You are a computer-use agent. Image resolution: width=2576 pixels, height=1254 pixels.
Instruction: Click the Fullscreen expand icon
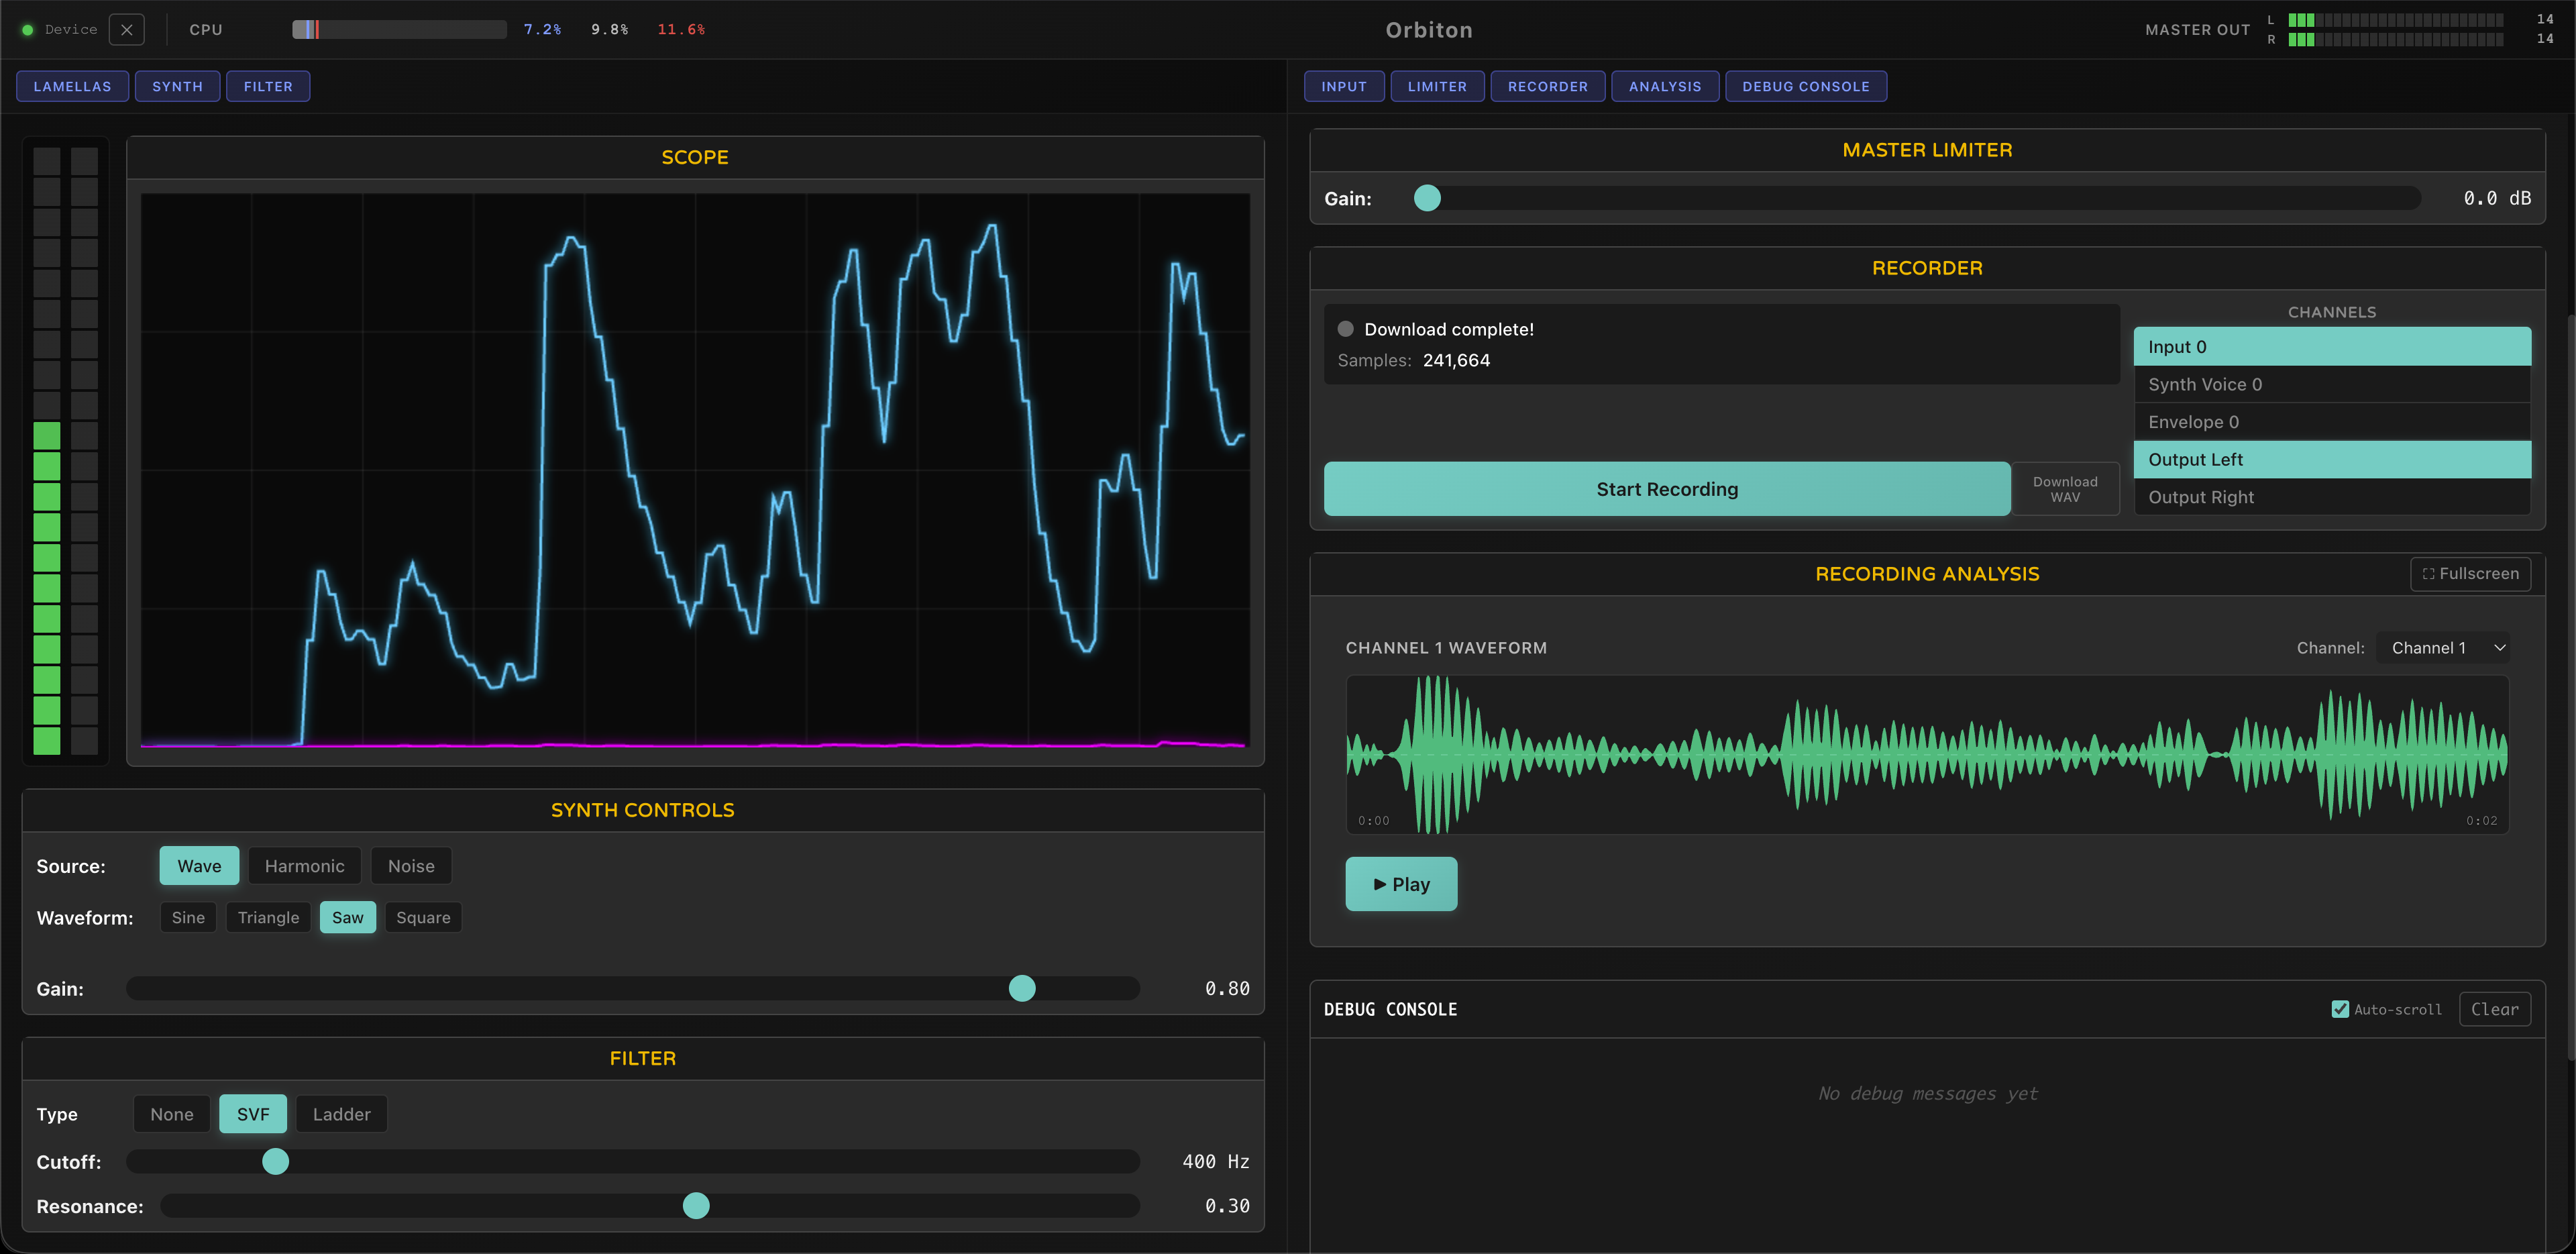[x=2428, y=574]
